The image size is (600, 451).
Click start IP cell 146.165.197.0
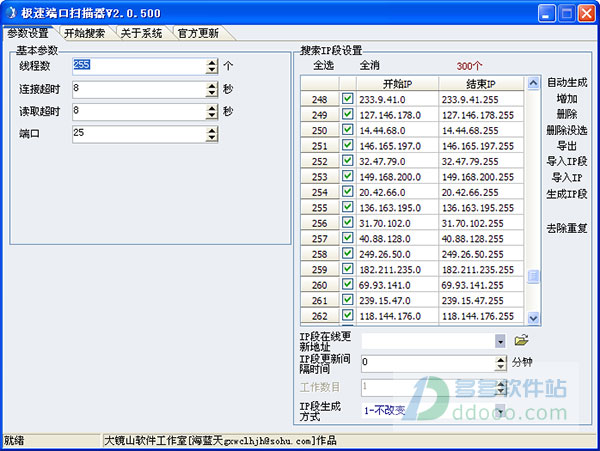click(x=397, y=146)
